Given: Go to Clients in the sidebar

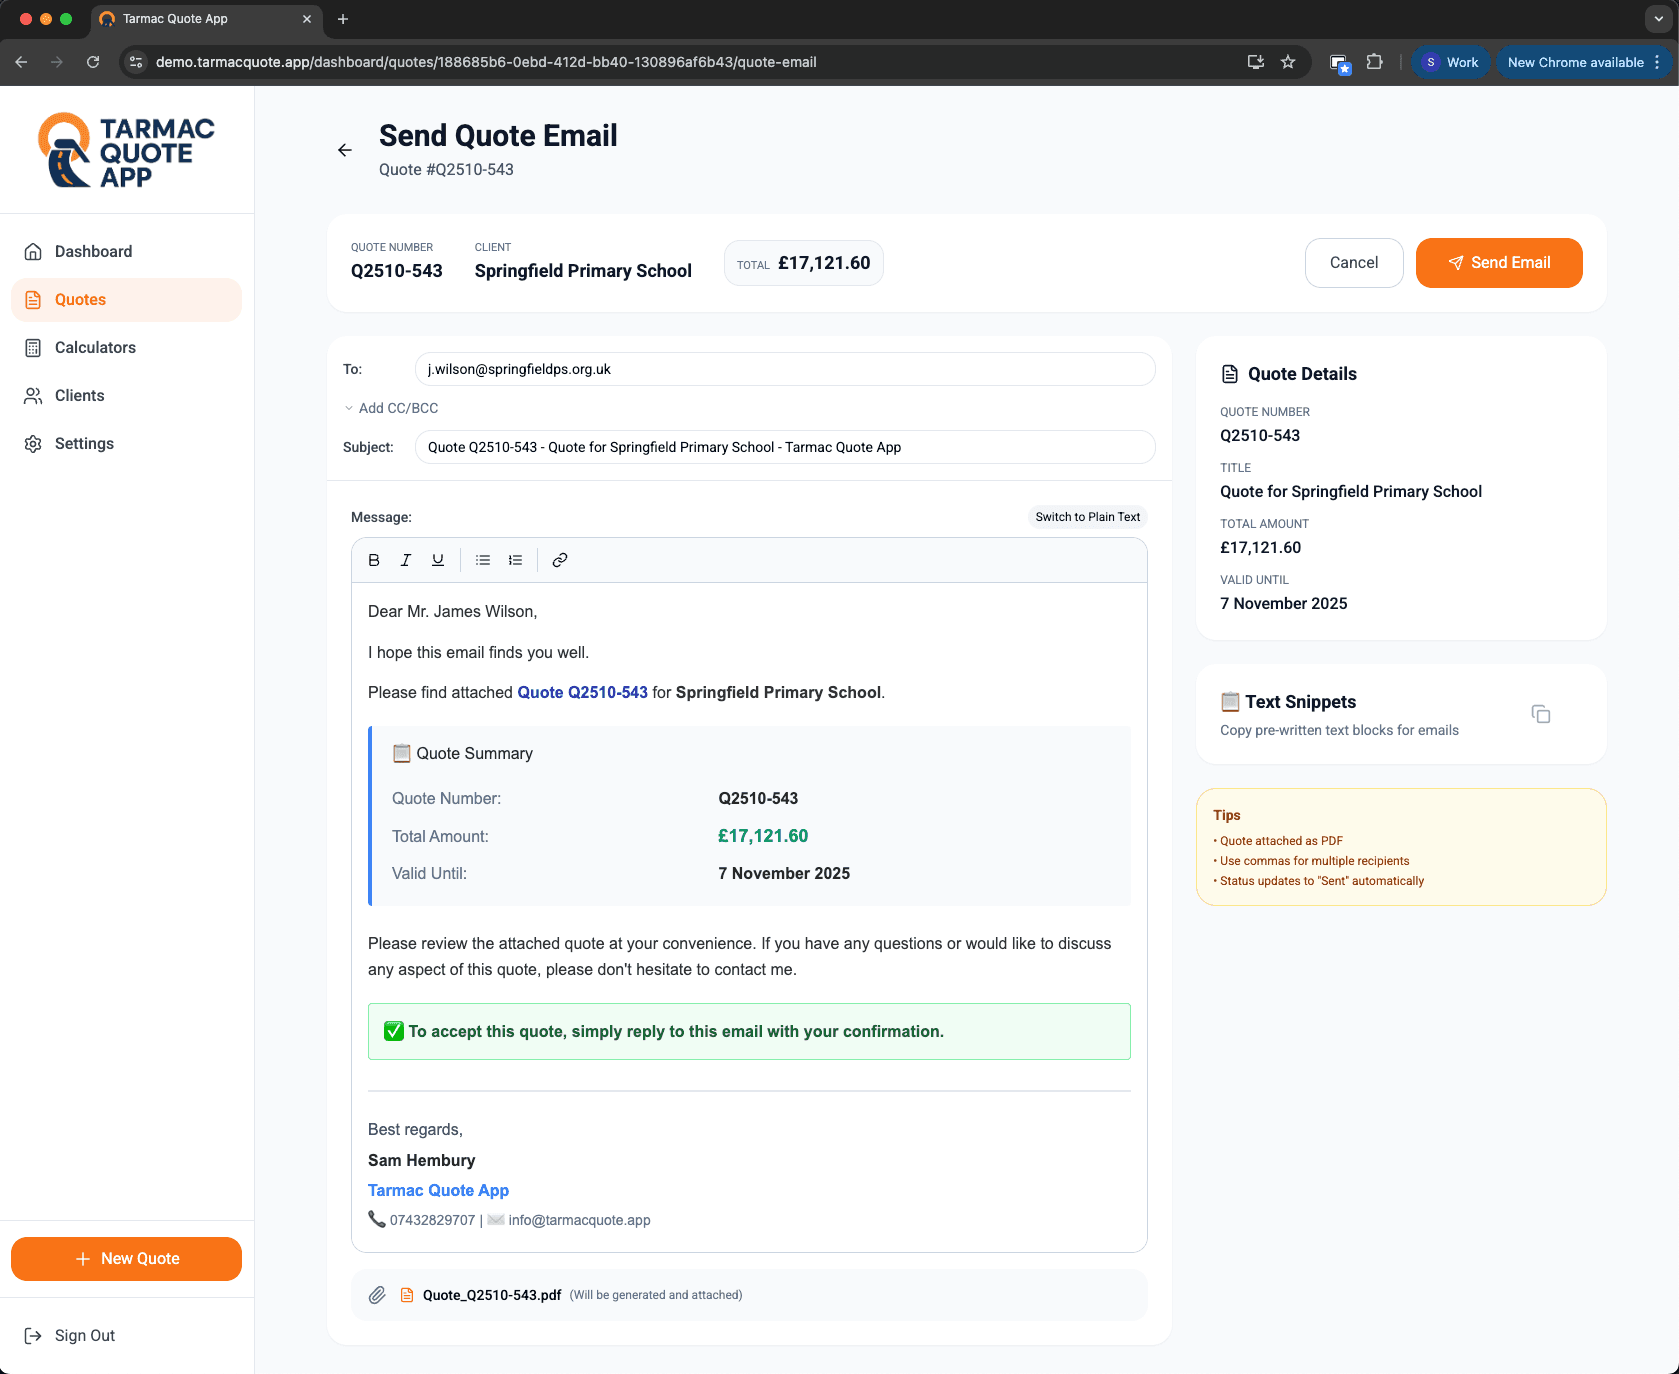Looking at the screenshot, I should 79,396.
